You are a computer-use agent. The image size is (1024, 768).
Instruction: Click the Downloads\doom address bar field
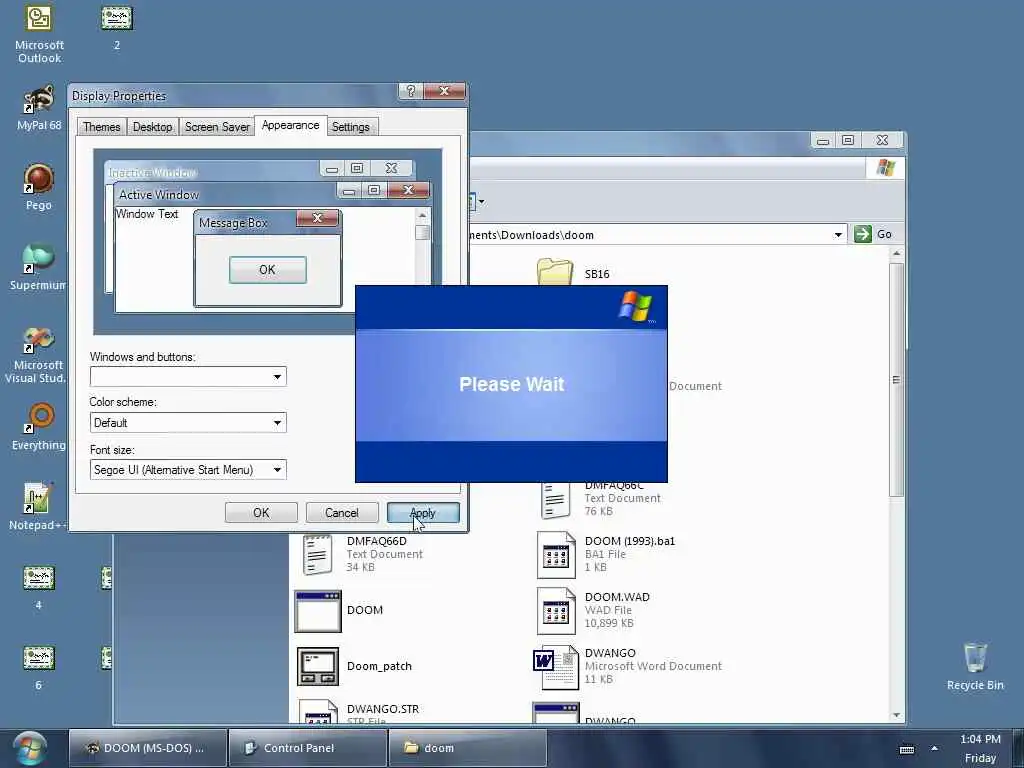[658, 234]
